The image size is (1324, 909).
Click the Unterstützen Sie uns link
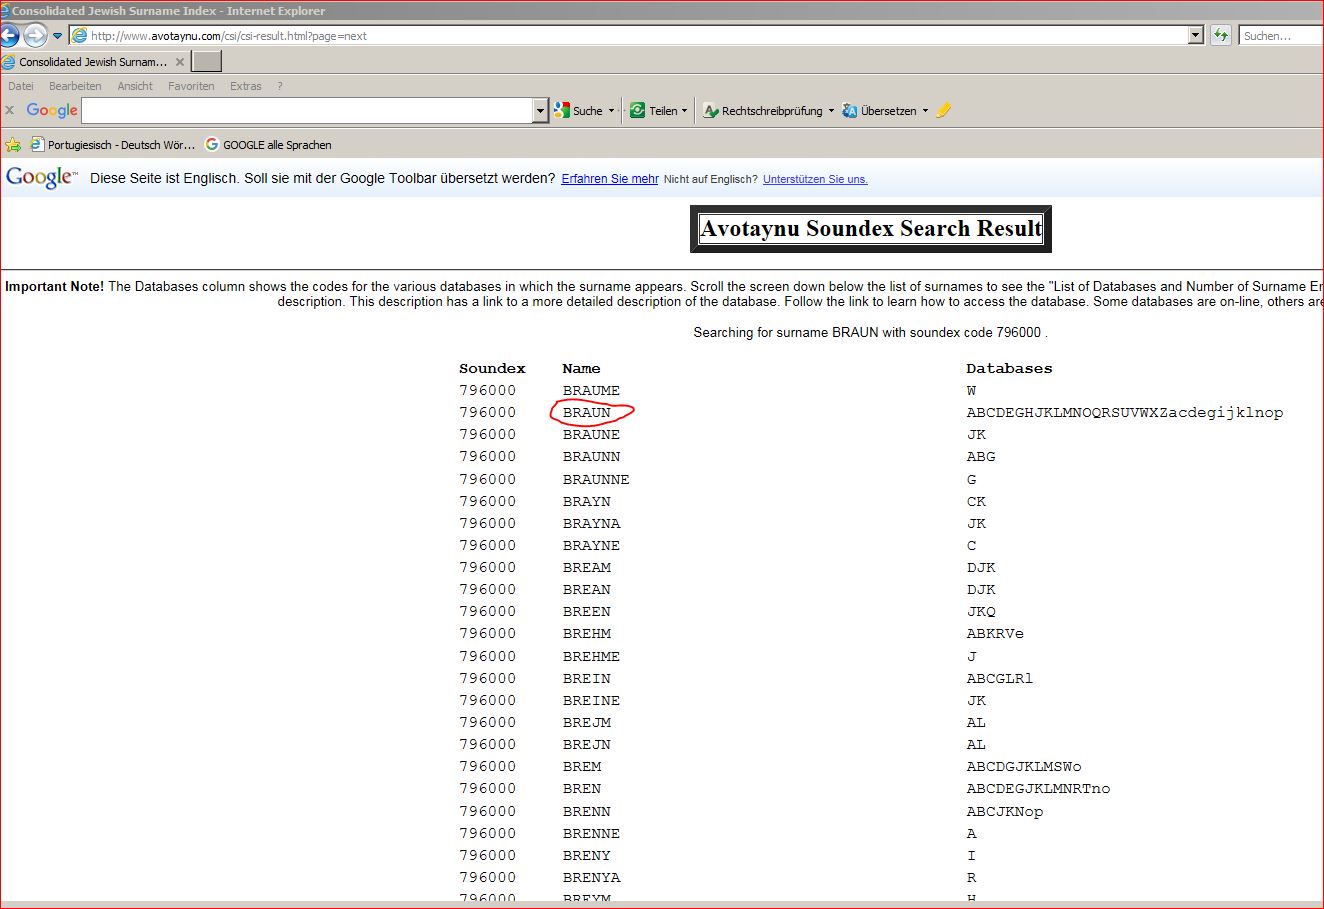815,179
